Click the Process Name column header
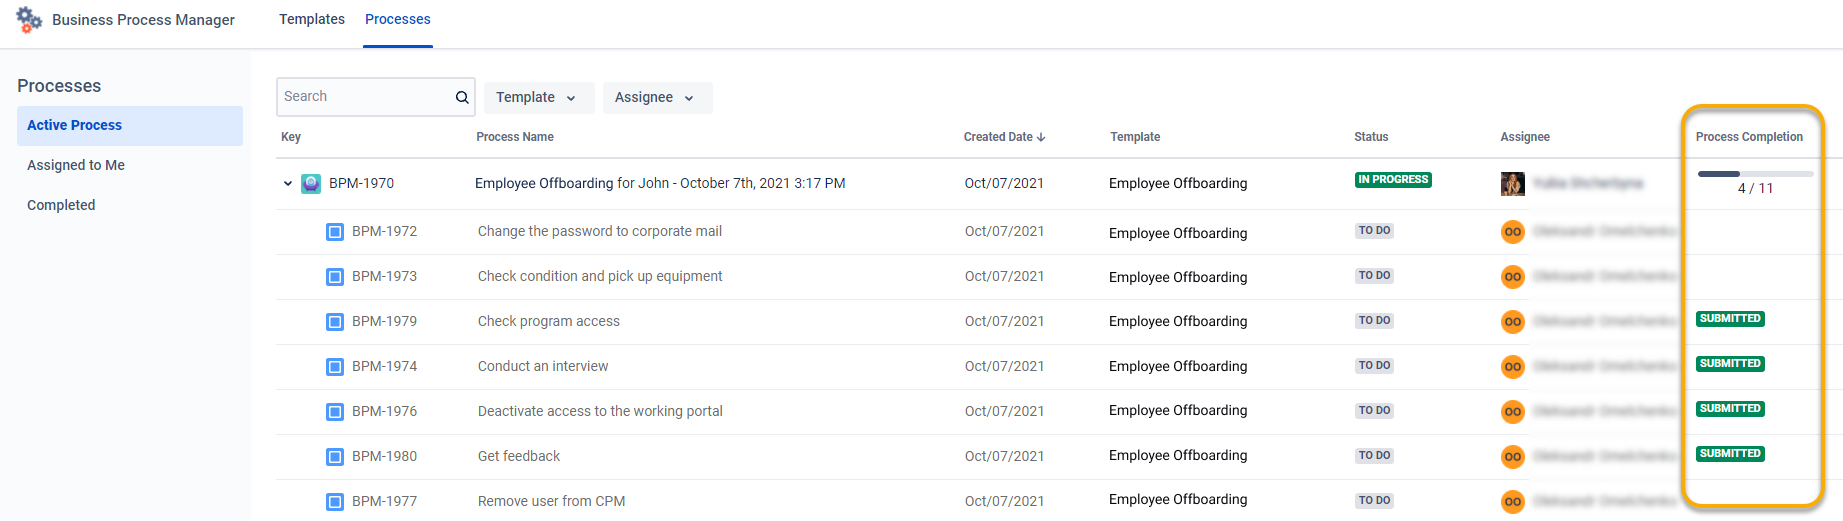The height and width of the screenshot is (521, 1843). pyautogui.click(x=515, y=137)
